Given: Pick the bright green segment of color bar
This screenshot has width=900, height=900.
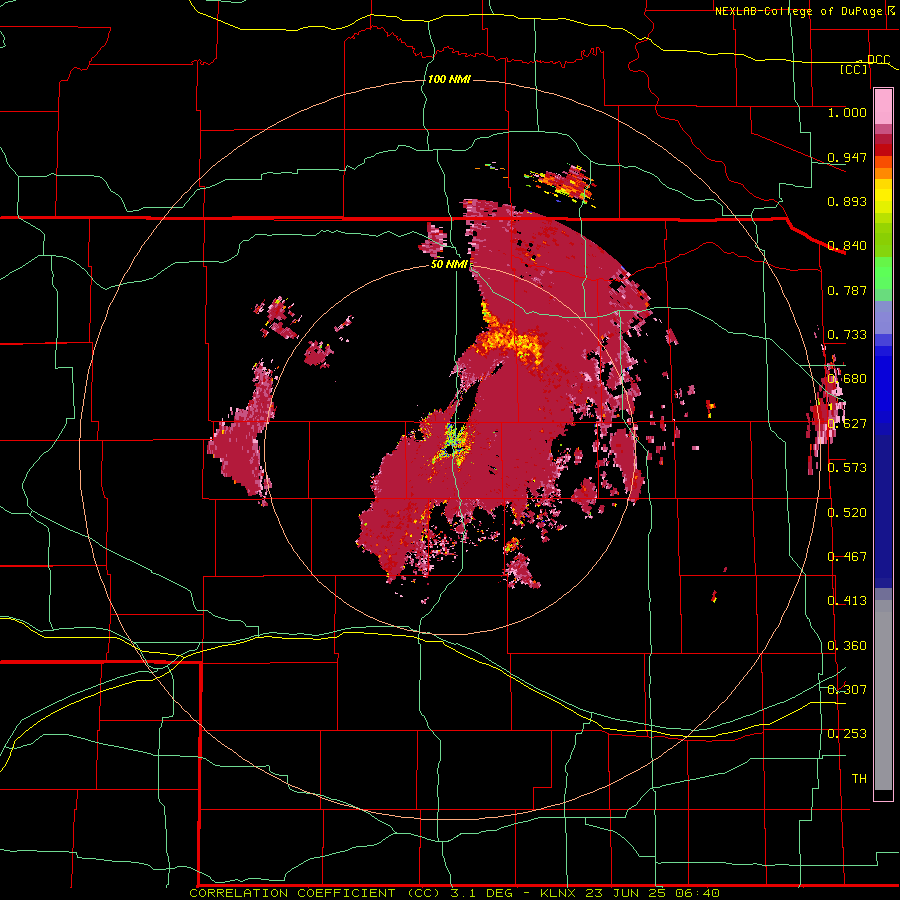Looking at the screenshot, I should click(x=883, y=273).
